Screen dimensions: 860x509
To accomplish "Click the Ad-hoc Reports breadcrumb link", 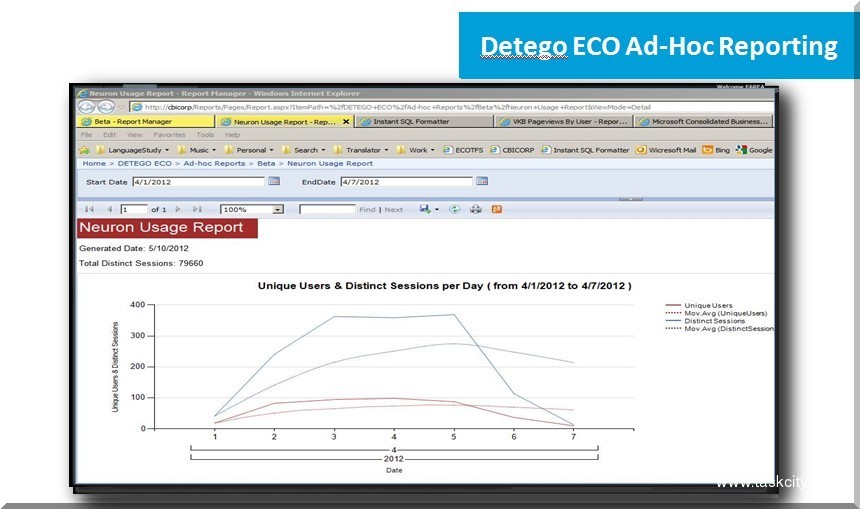I will (x=214, y=163).
